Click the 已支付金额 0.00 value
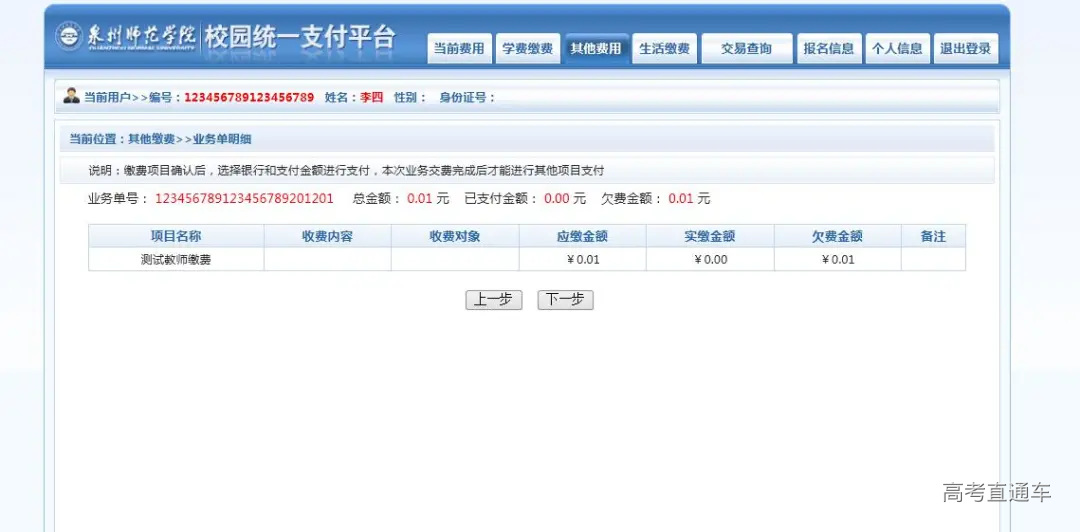This screenshot has height=532, width=1080. (557, 199)
